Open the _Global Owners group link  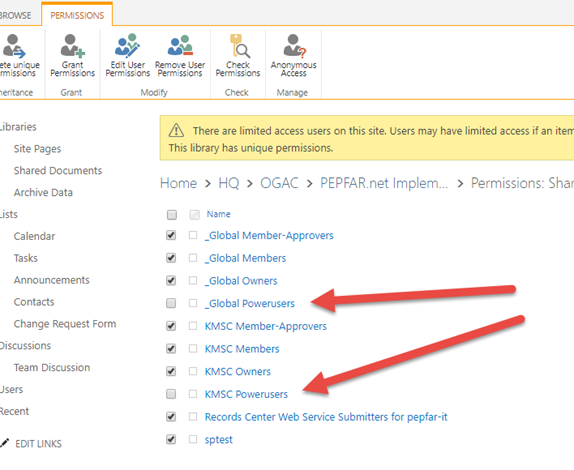click(x=241, y=281)
